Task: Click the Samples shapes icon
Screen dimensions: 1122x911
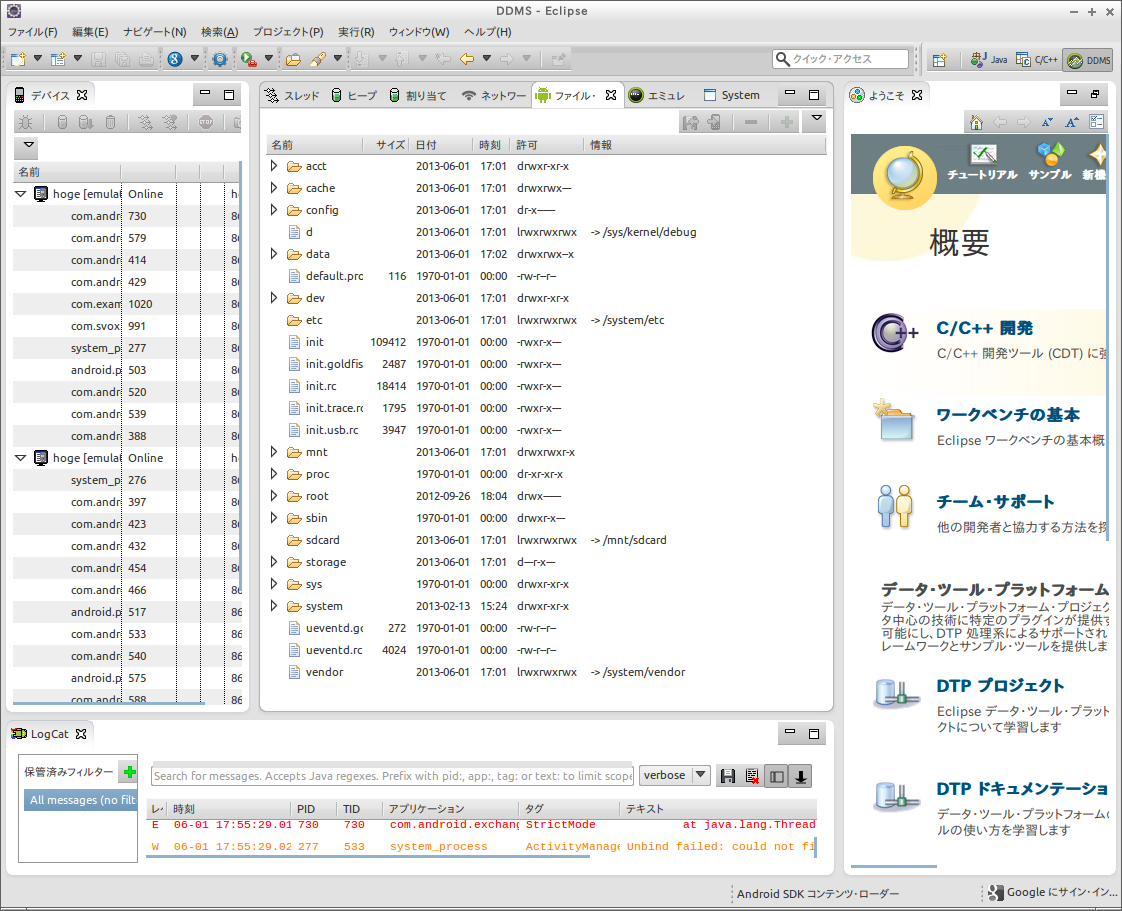Action: click(1050, 153)
